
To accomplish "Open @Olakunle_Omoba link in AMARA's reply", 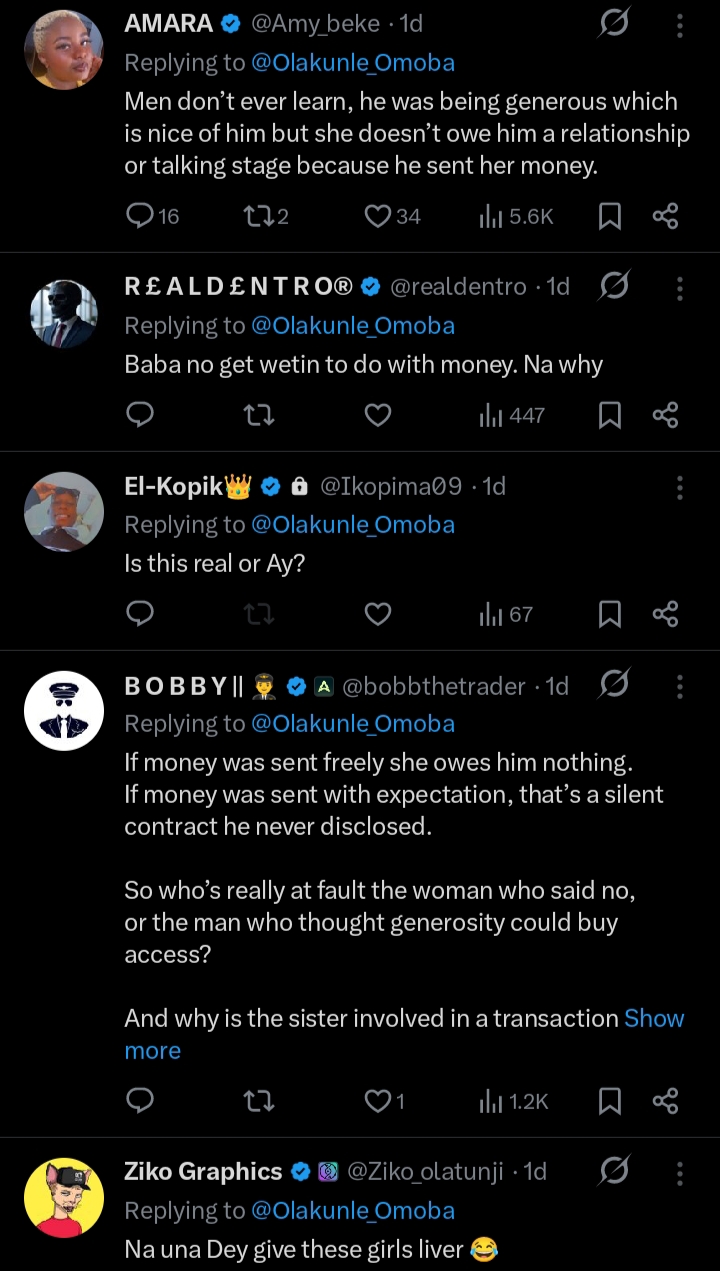I will coord(351,63).
